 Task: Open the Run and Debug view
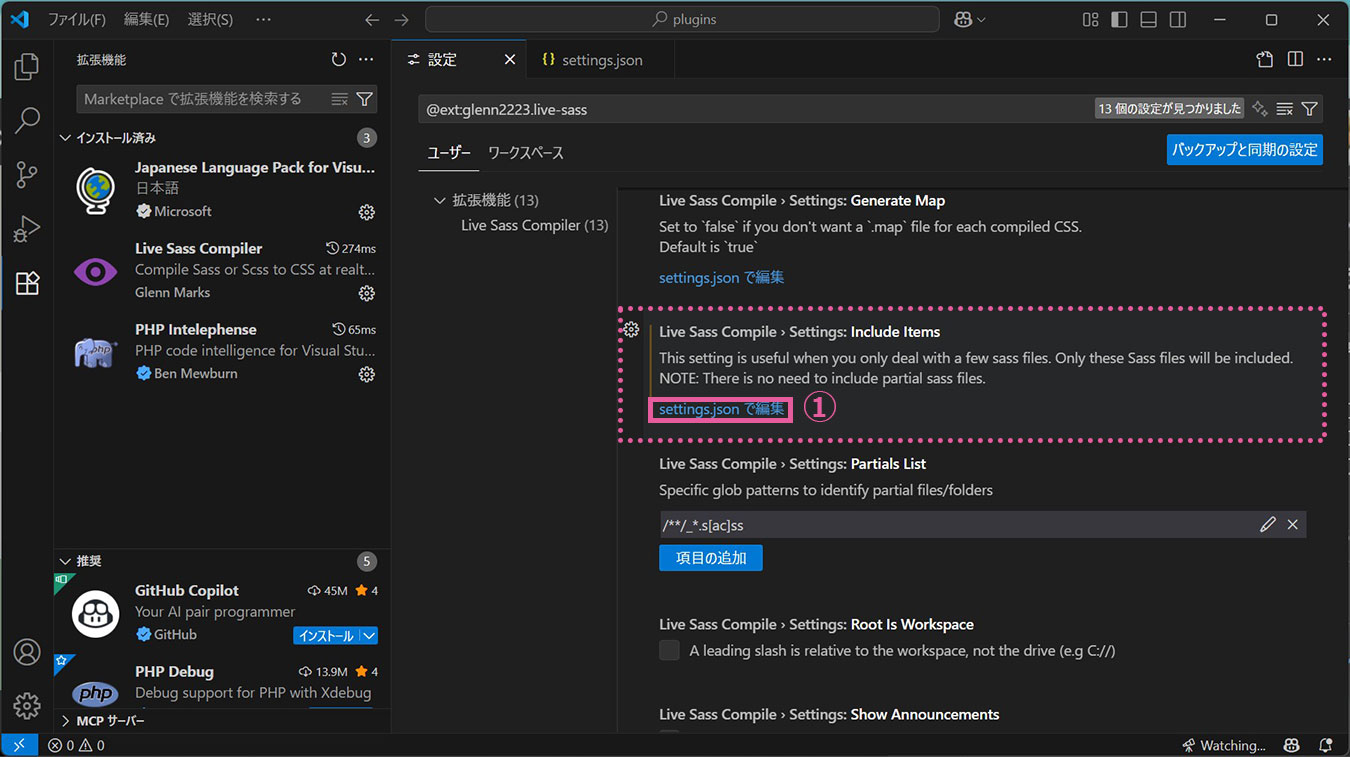[x=27, y=229]
